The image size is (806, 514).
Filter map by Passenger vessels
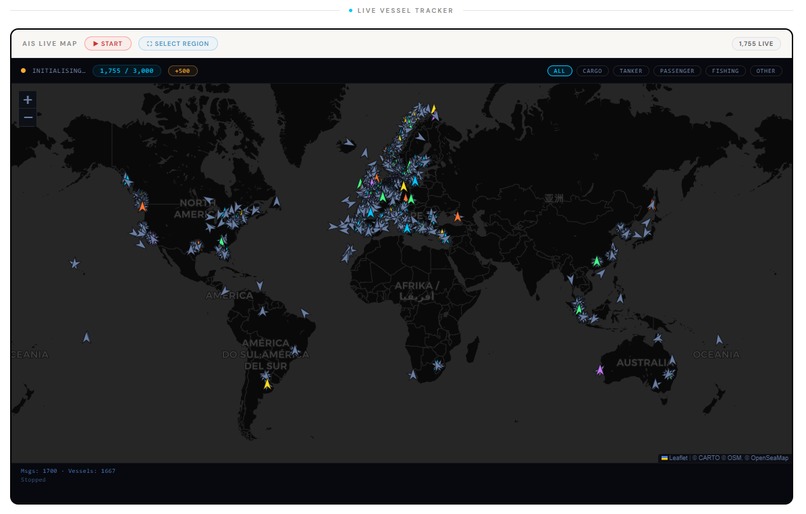677,71
